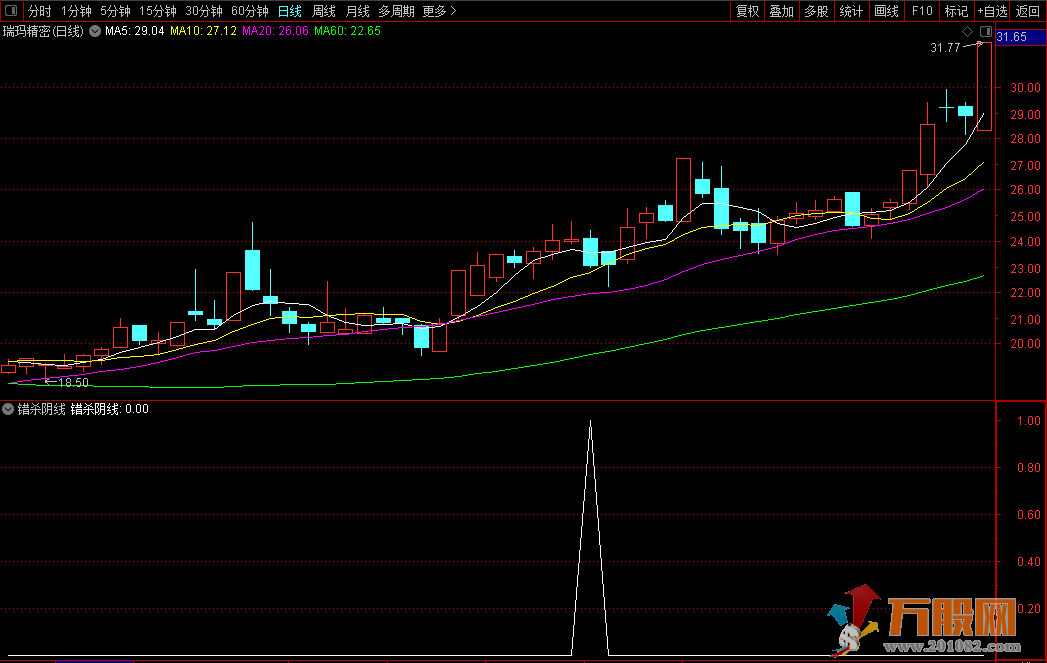This screenshot has height=663, width=1047.
Task: Open the 多周期 multi-period view
Action: point(396,11)
